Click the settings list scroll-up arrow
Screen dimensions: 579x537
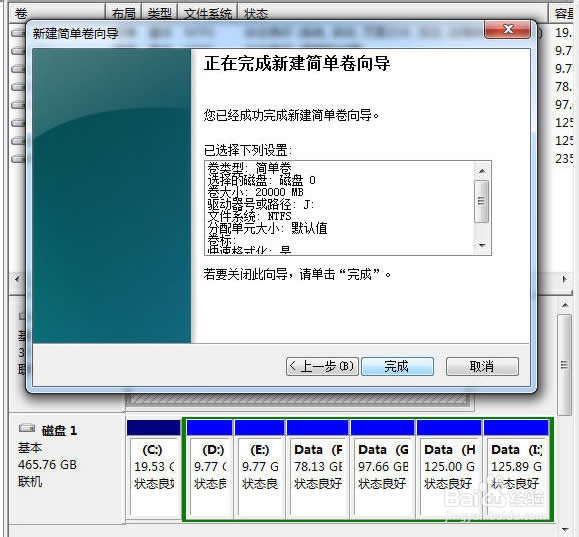(482, 171)
